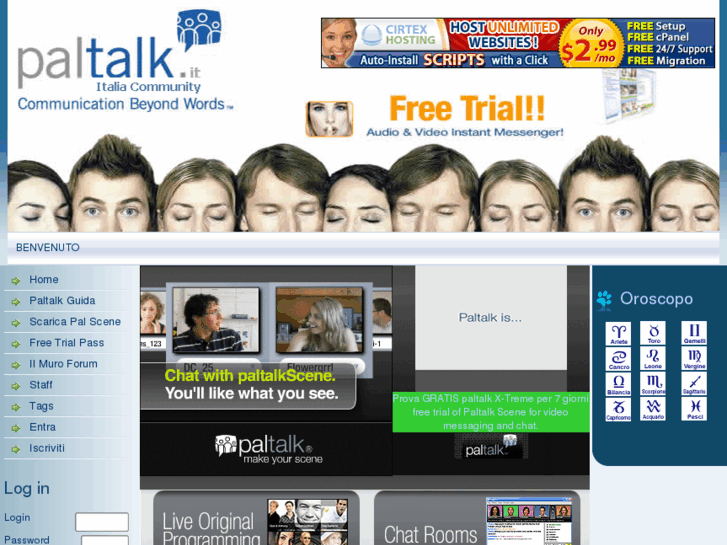Click the green arrow beside Tags

coord(16,407)
